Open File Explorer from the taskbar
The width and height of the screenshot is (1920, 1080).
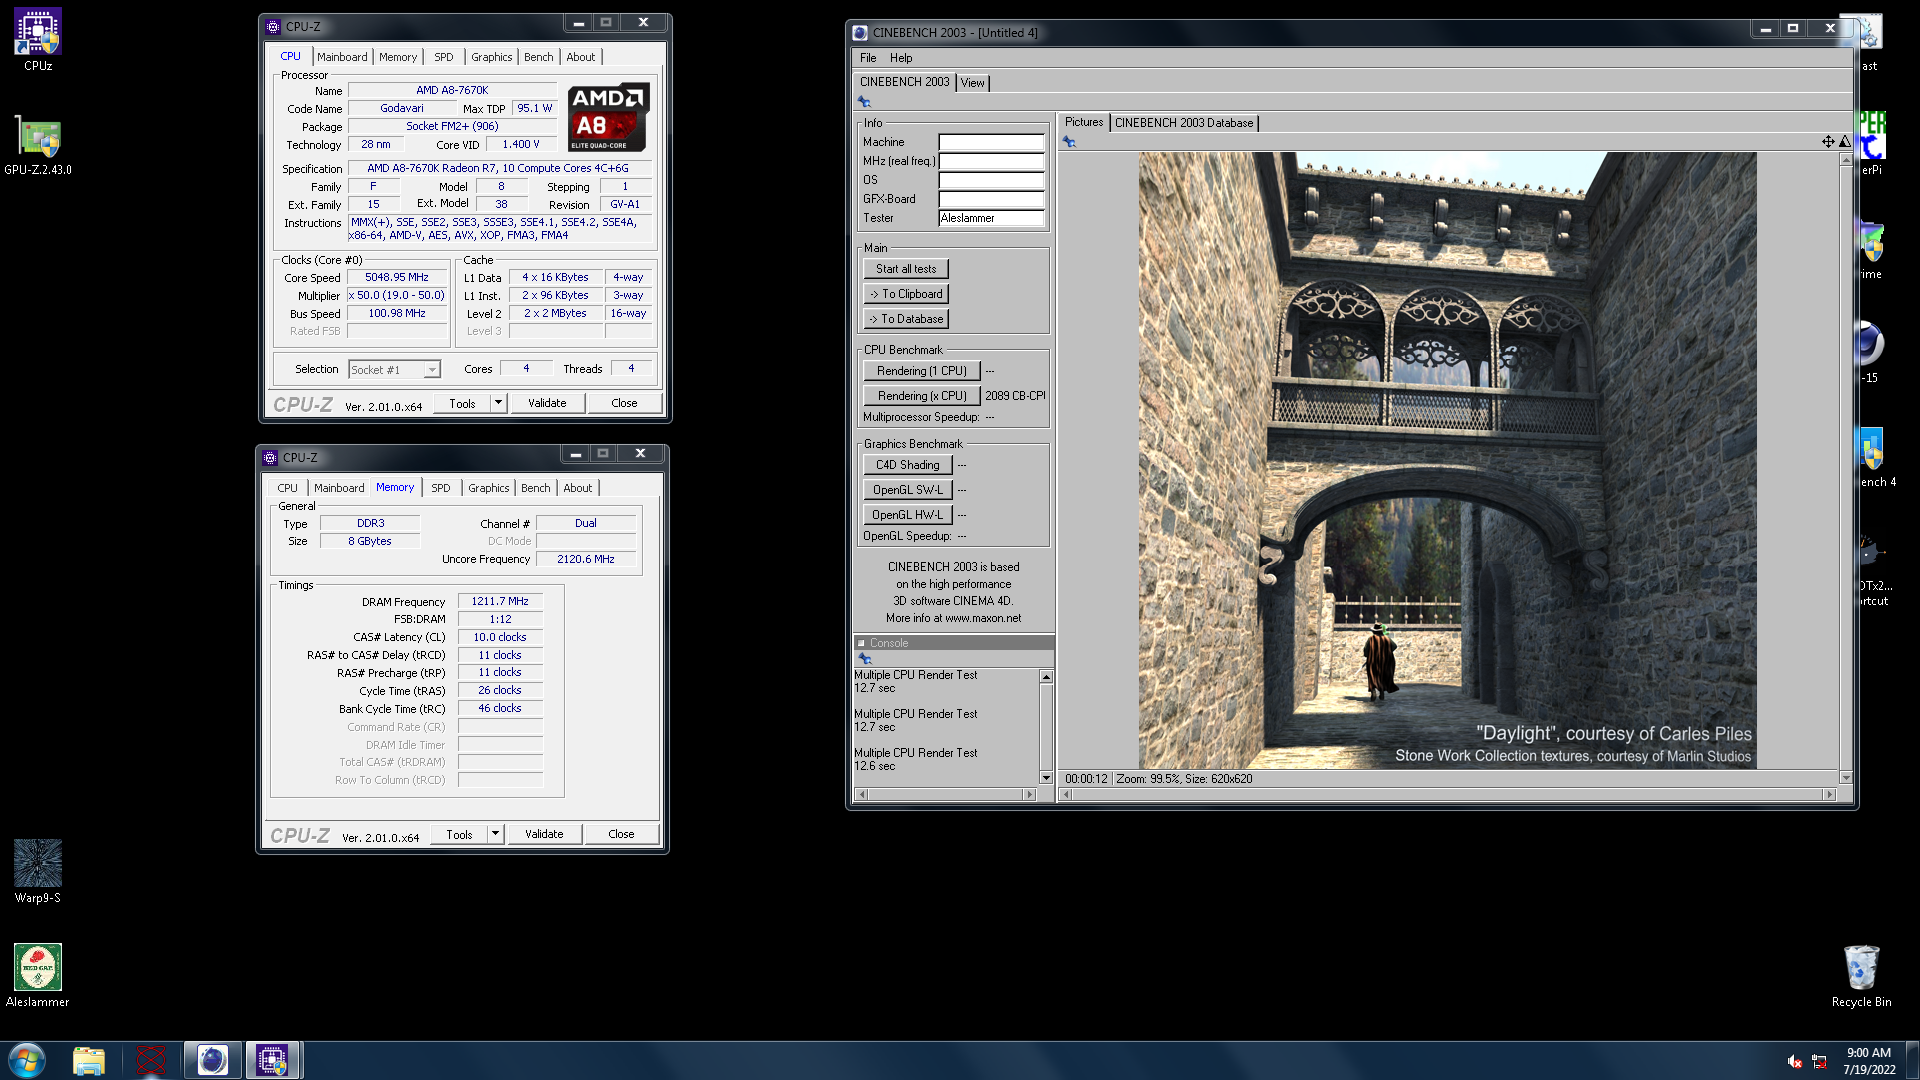89,1060
